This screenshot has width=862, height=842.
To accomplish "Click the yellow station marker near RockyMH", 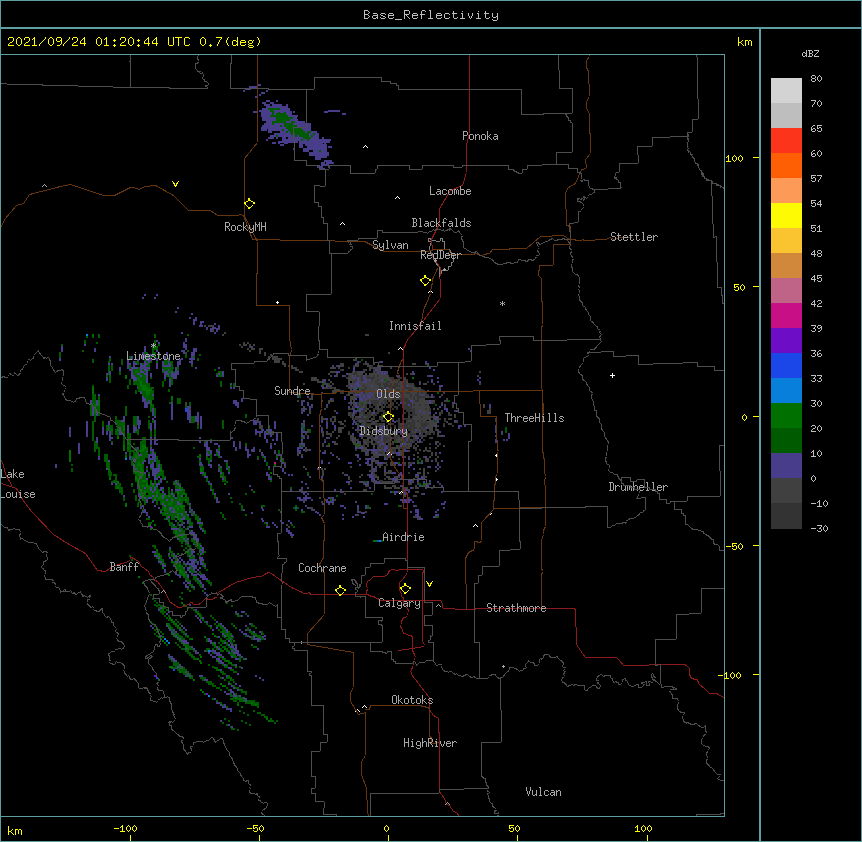I will tap(249, 203).
